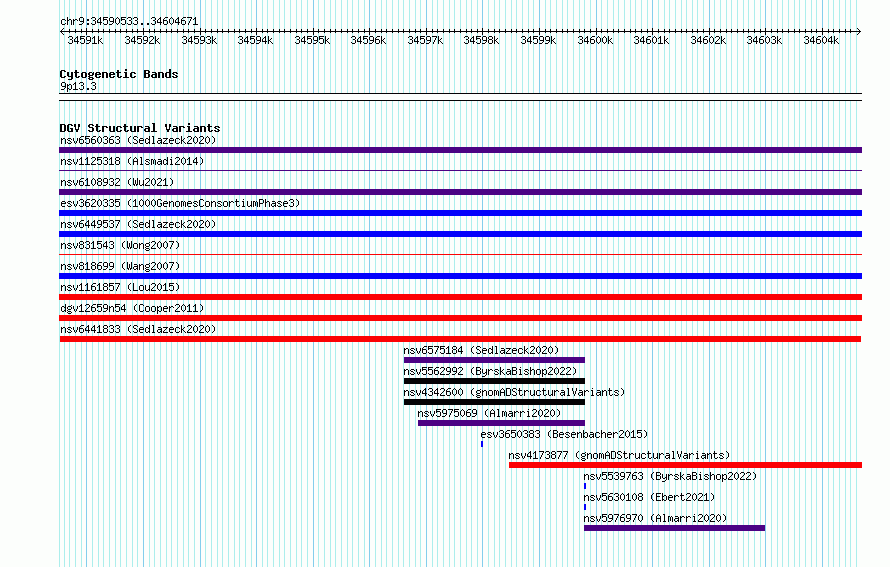Screen dimensions: 890x567
Task: Select the nsv818699 blue variant bar
Action: tap(460, 276)
